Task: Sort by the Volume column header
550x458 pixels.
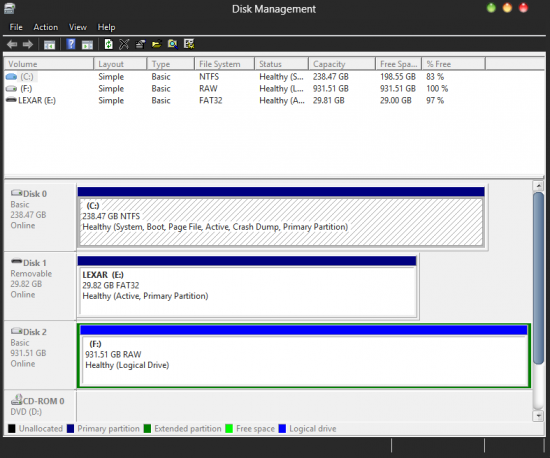Action: click(x=49, y=64)
